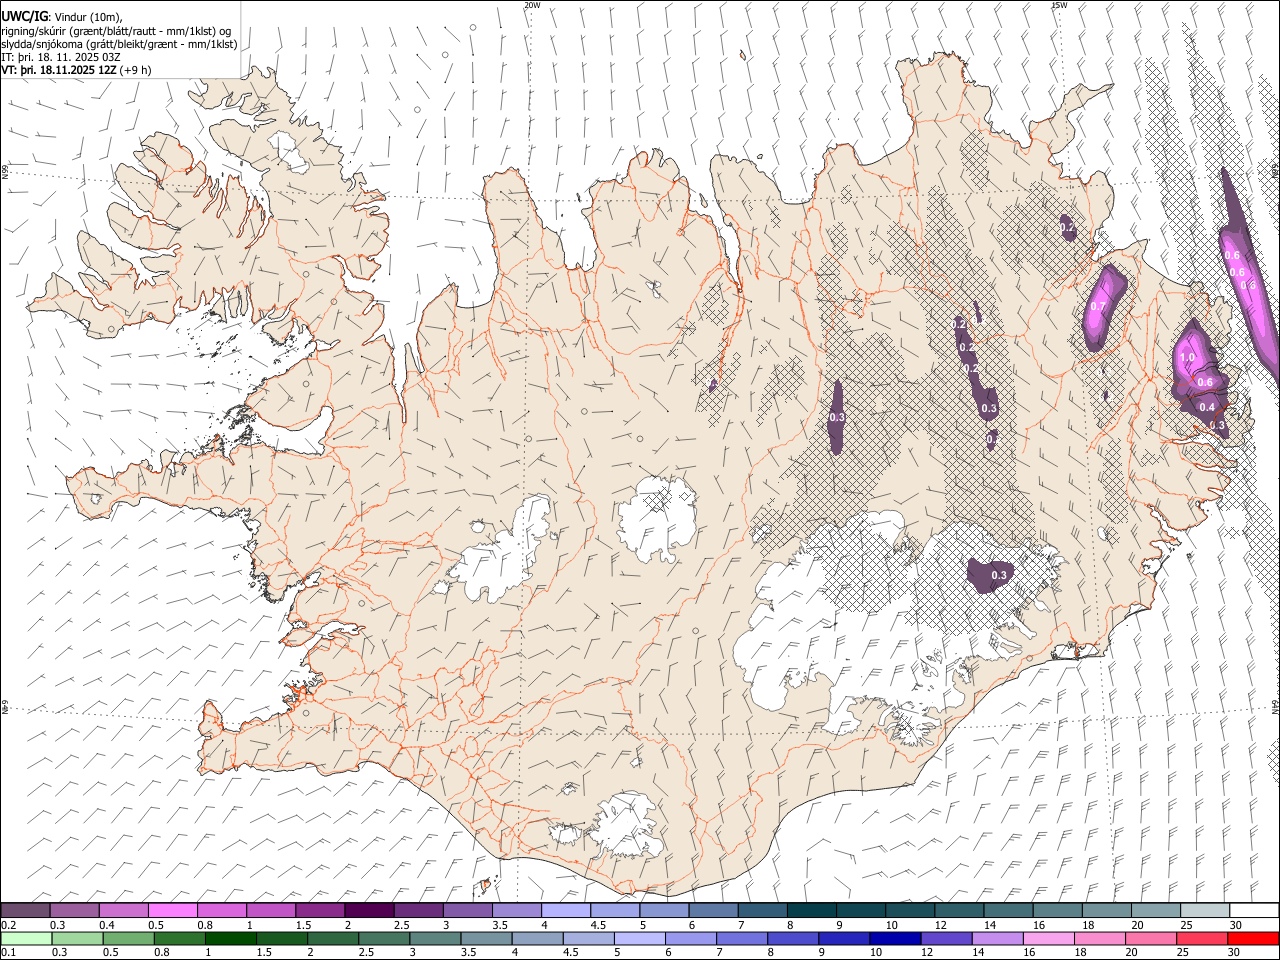Click the 0.4 precipitation value on the map

point(1207,407)
